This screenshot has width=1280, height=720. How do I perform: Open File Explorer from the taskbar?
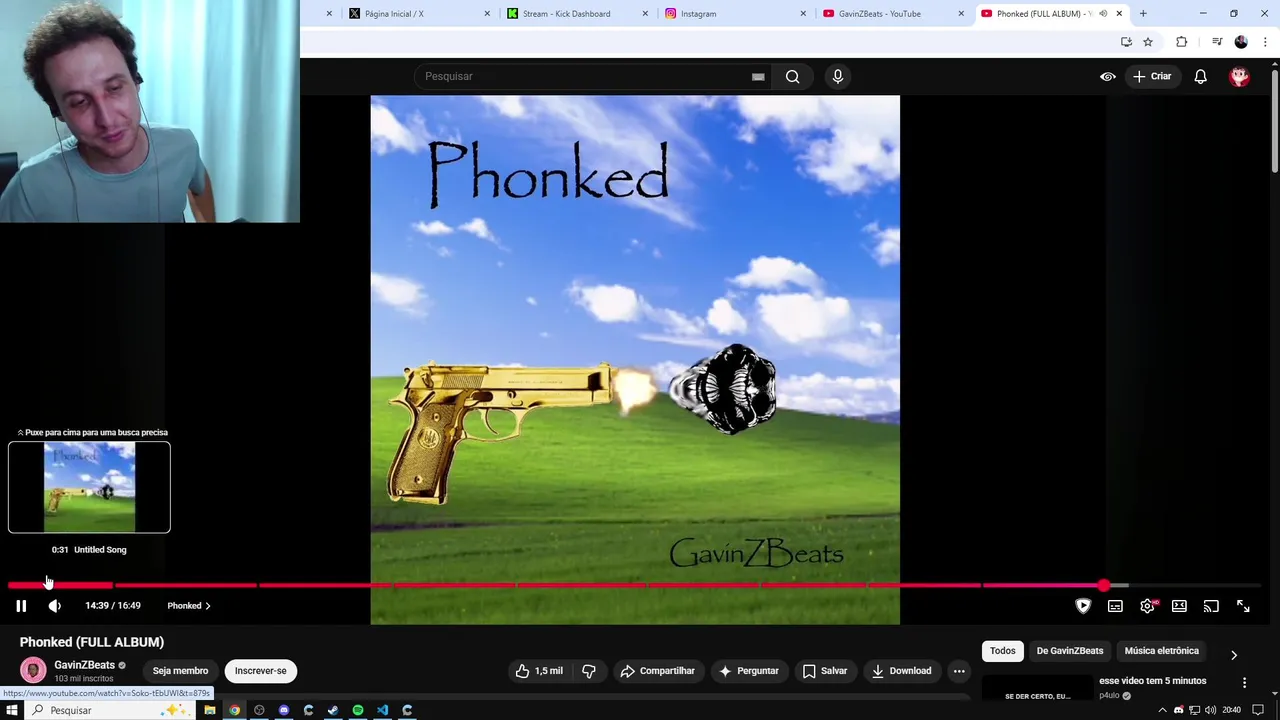pos(210,711)
